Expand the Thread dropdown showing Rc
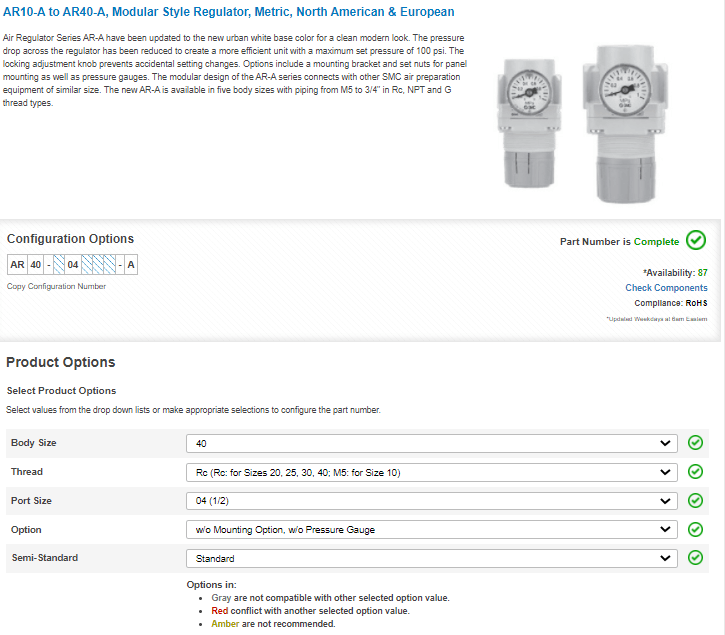725x635 pixels. click(431, 472)
